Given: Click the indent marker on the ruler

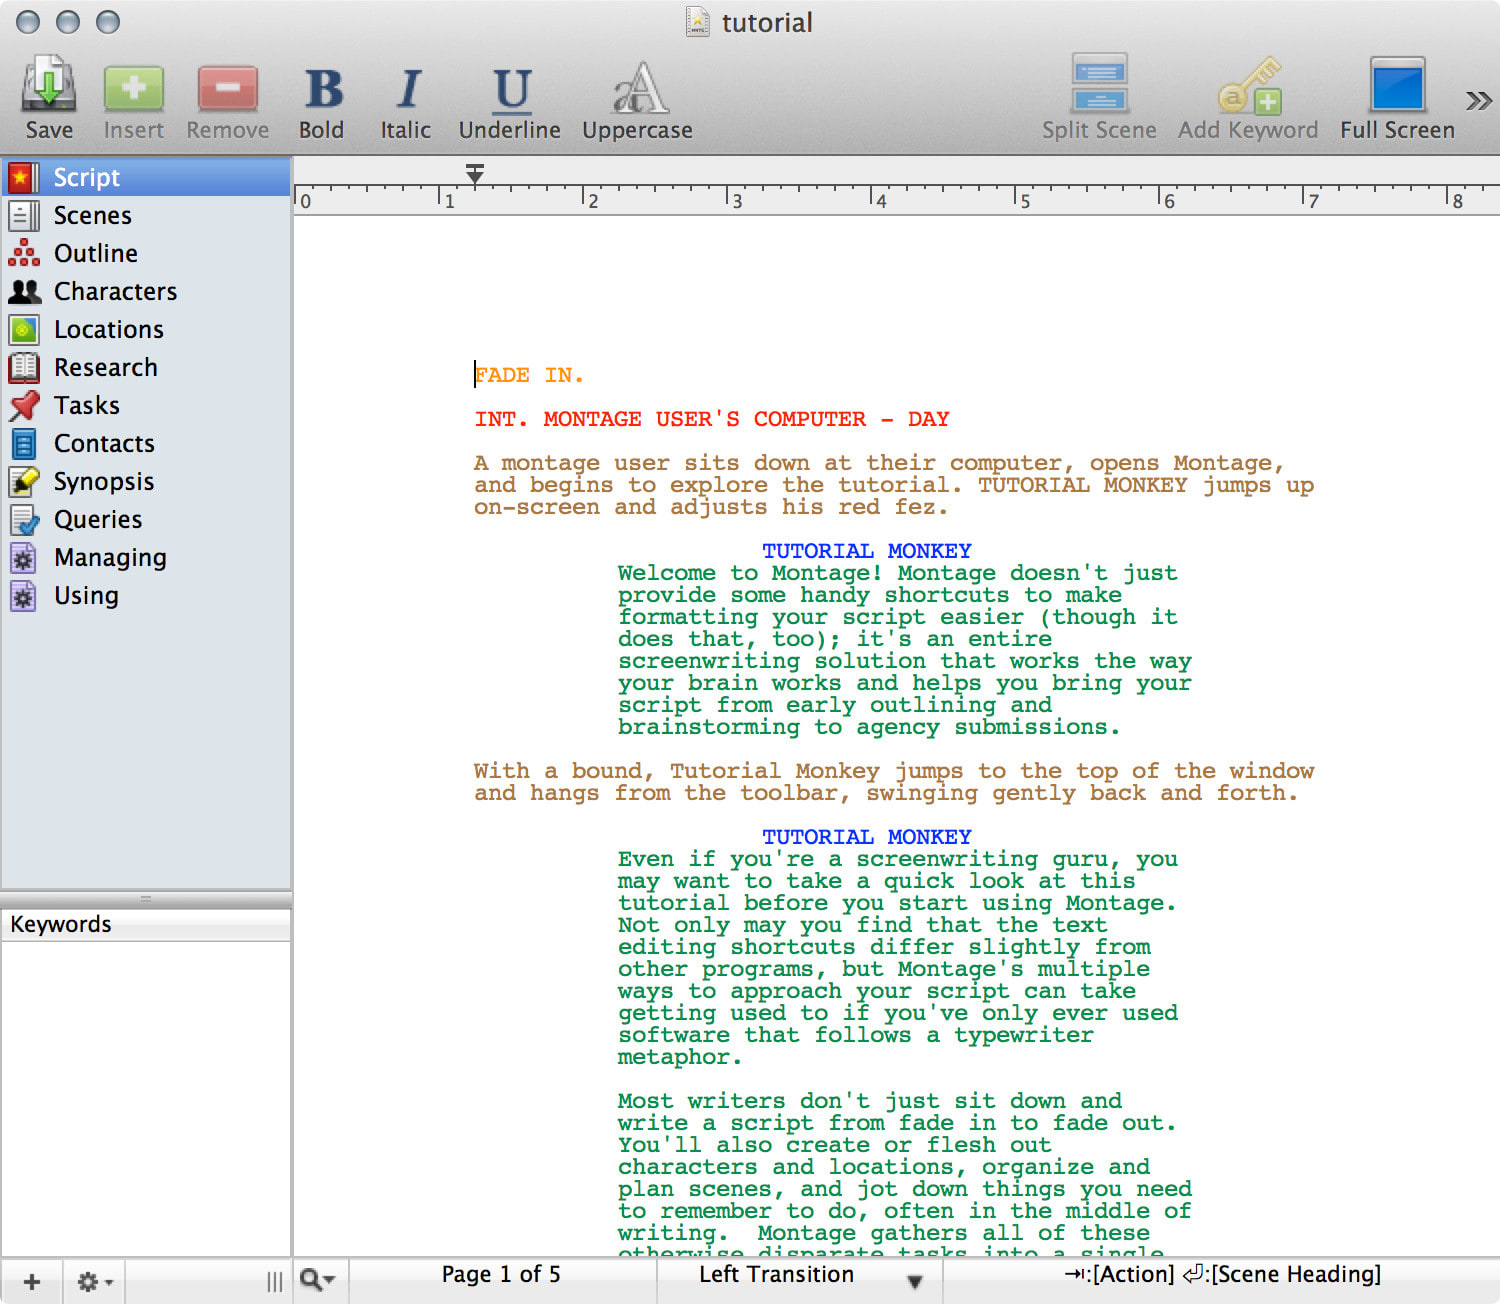Looking at the screenshot, I should [475, 174].
